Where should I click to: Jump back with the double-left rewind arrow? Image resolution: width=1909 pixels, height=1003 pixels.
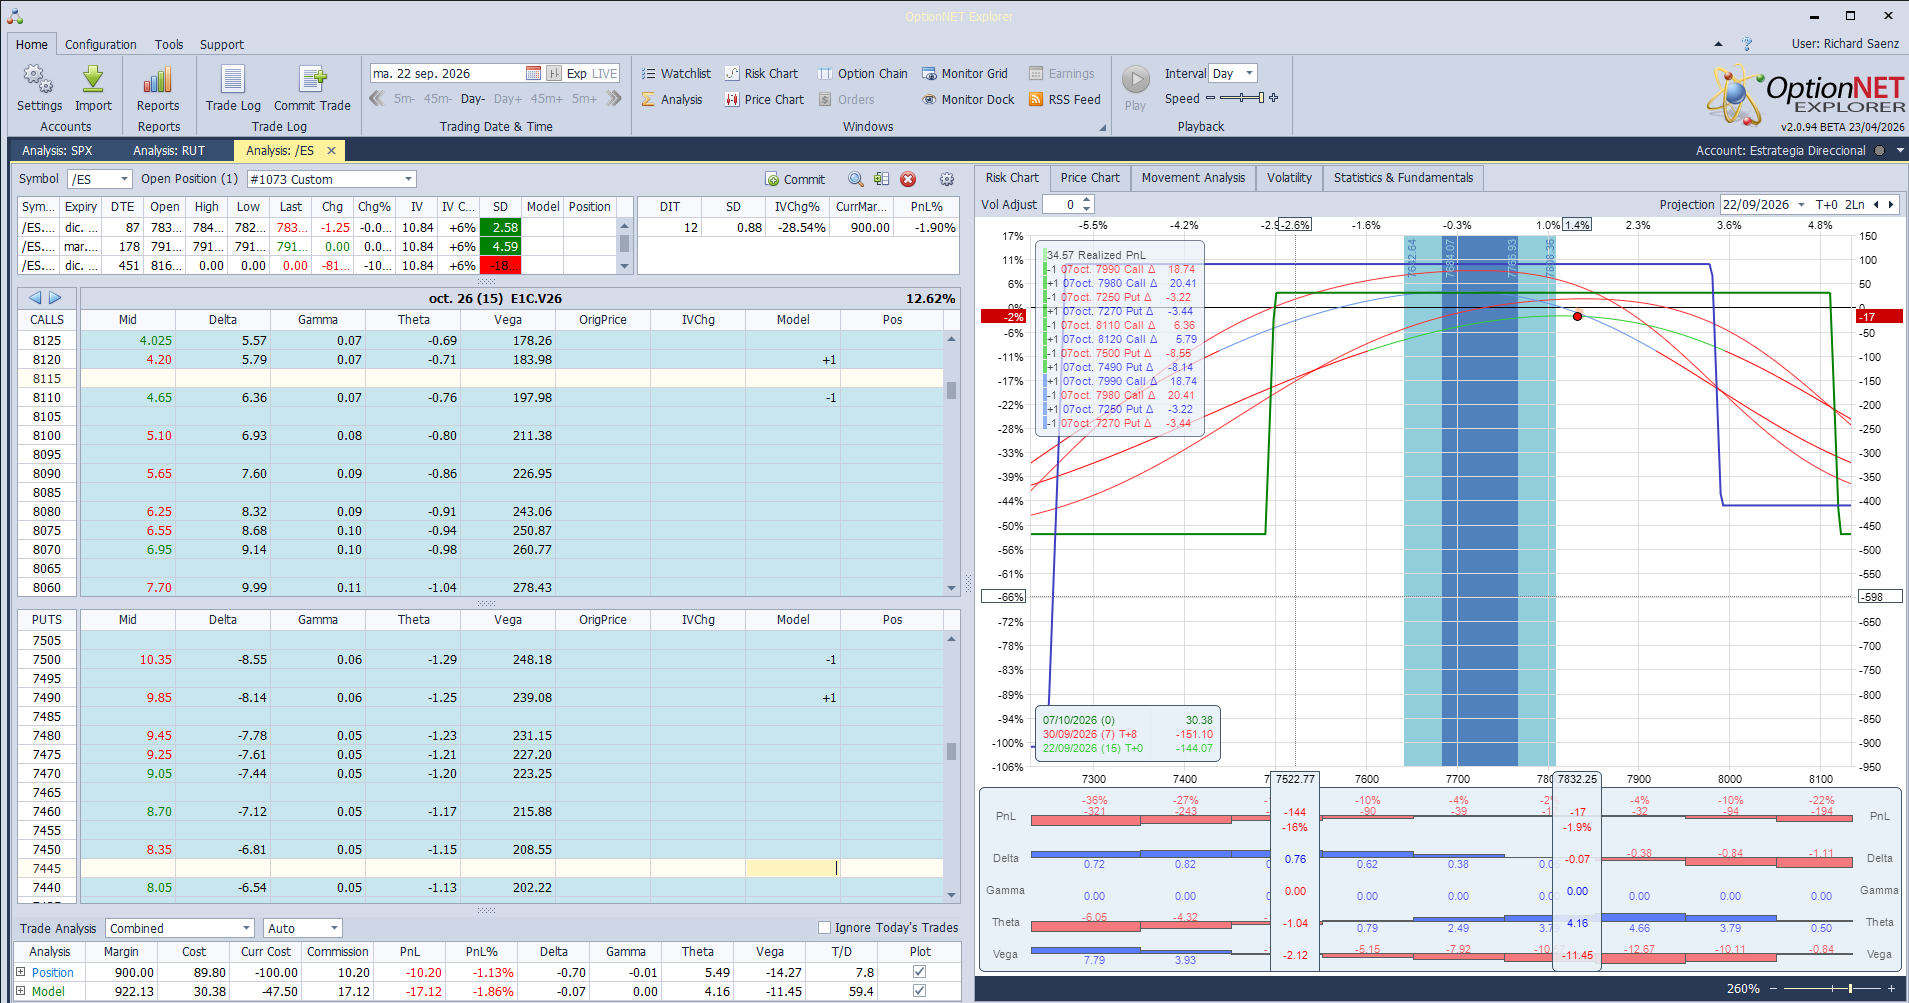pyautogui.click(x=377, y=98)
